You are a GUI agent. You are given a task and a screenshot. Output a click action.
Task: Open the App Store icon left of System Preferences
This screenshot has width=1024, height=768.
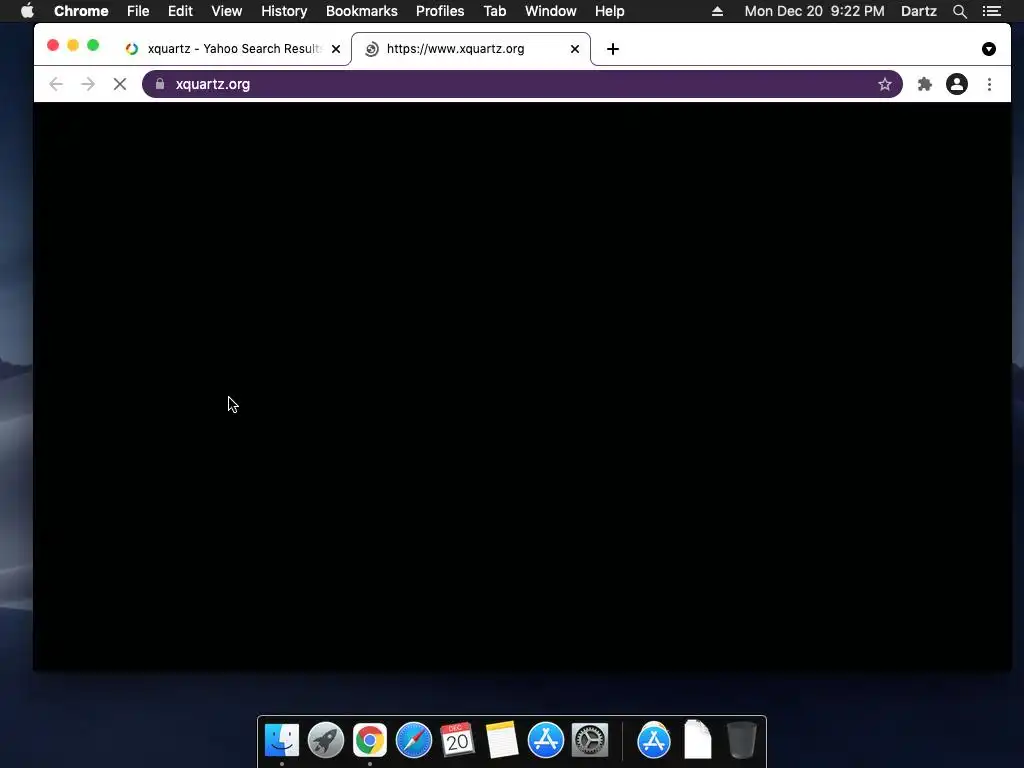[x=545, y=740]
